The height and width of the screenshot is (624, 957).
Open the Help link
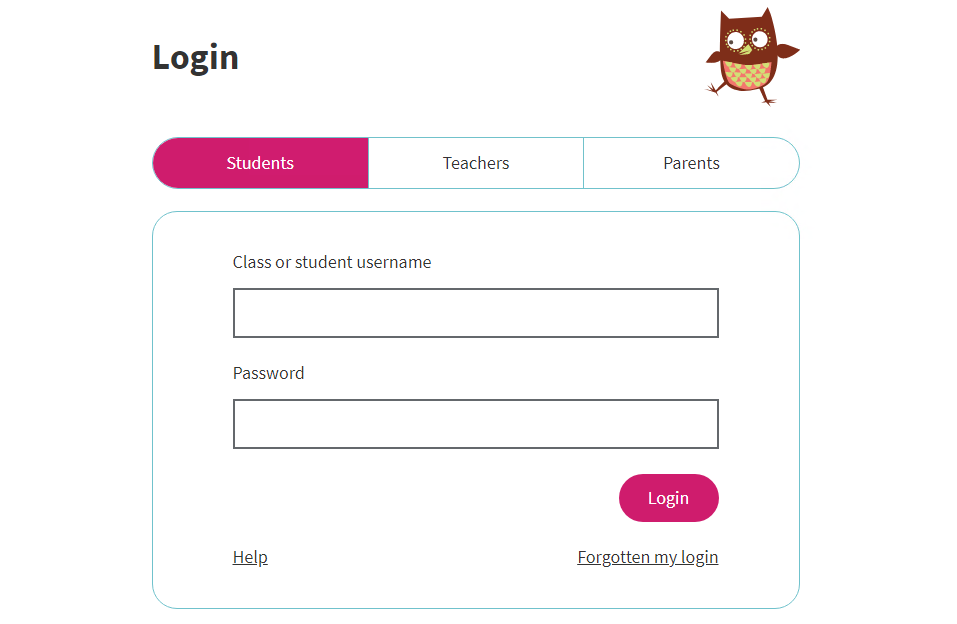(x=250, y=557)
